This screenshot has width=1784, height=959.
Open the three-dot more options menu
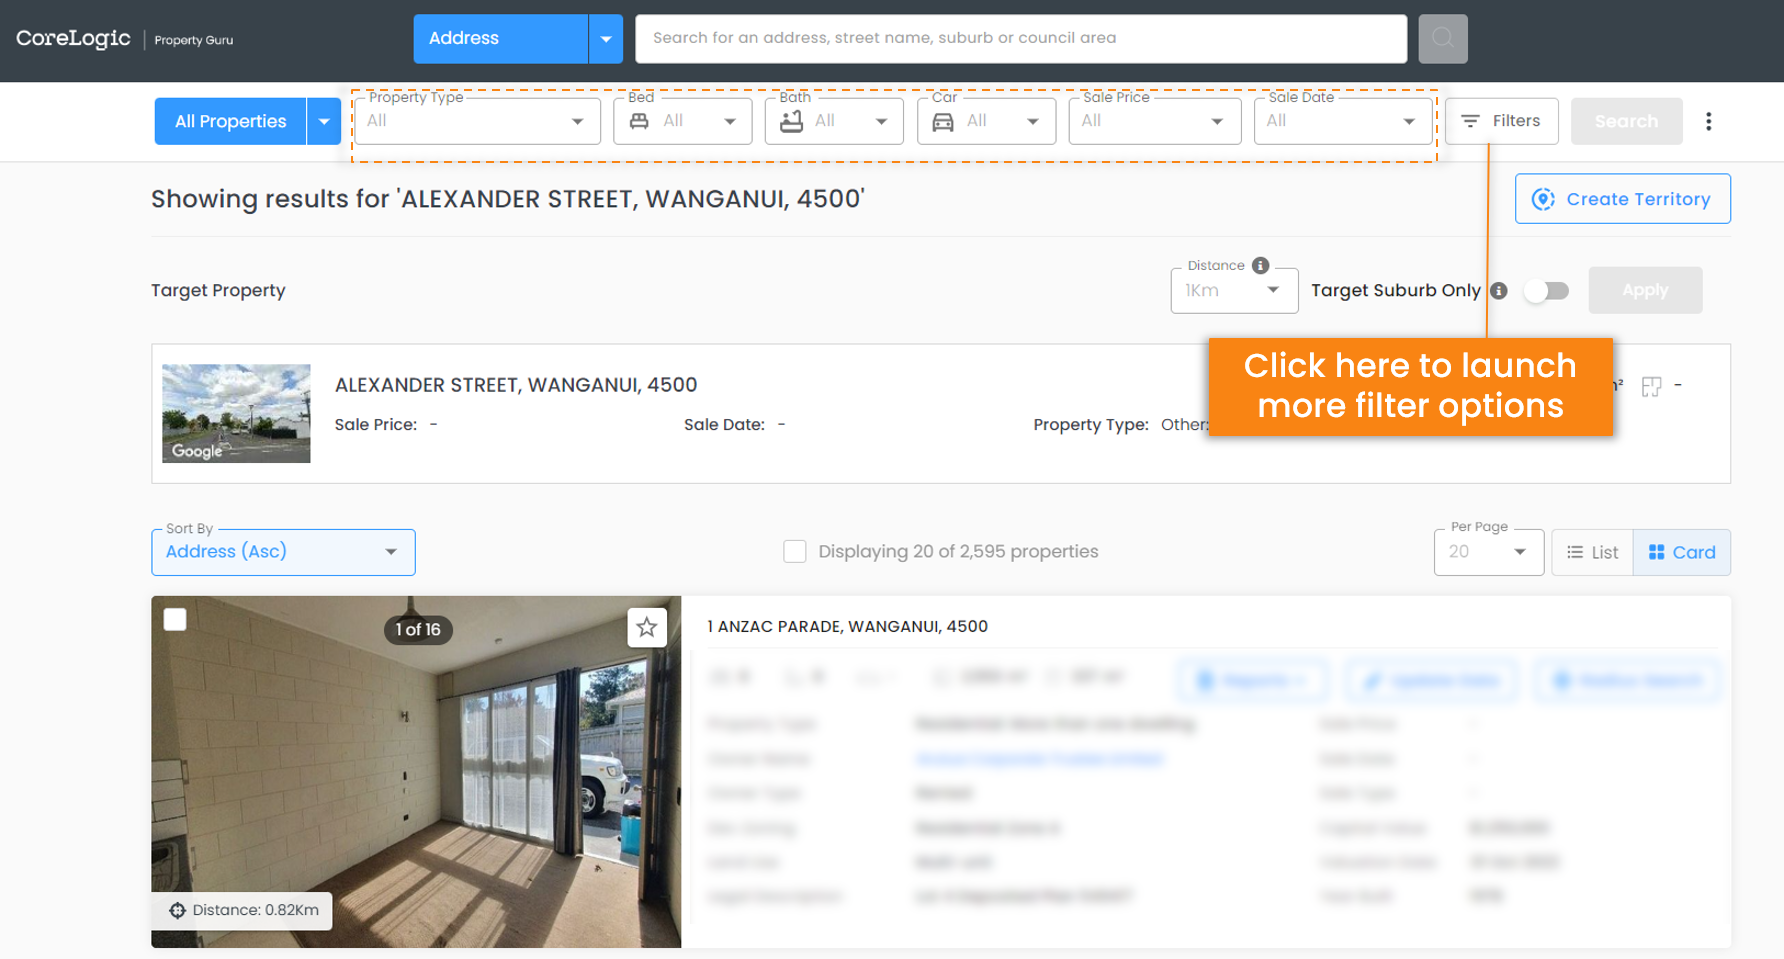tap(1708, 121)
